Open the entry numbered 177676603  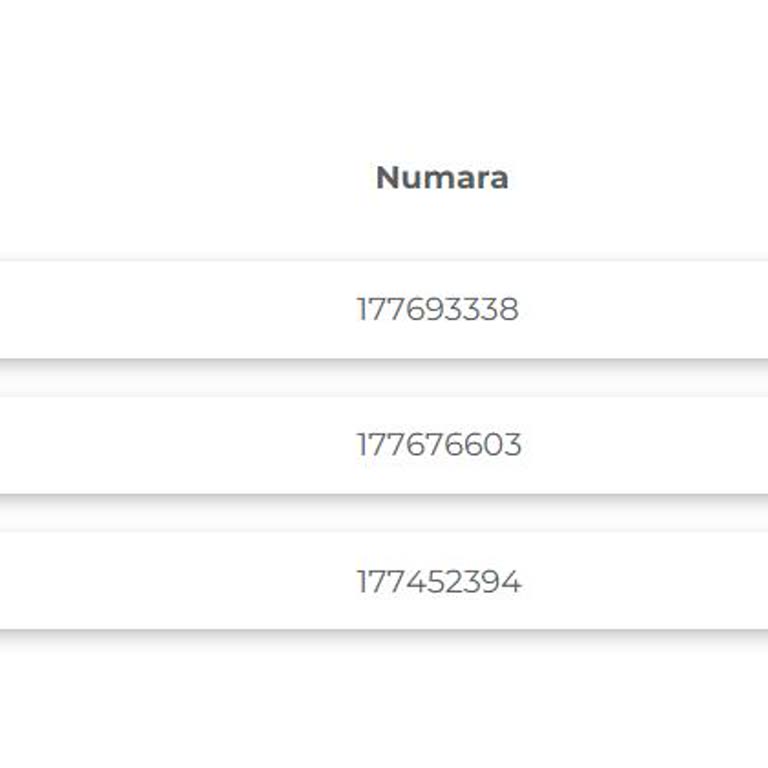(x=439, y=445)
